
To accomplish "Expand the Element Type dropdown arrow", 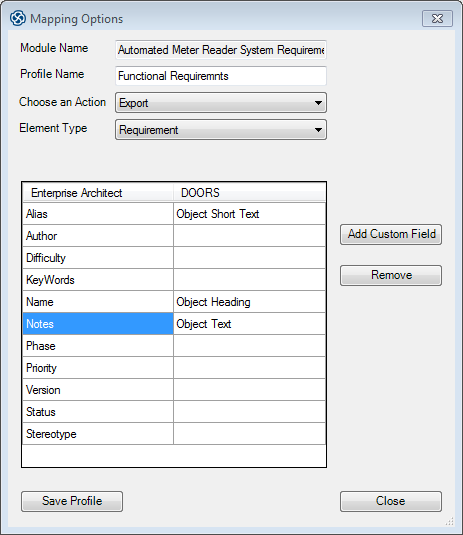I will click(x=318, y=130).
